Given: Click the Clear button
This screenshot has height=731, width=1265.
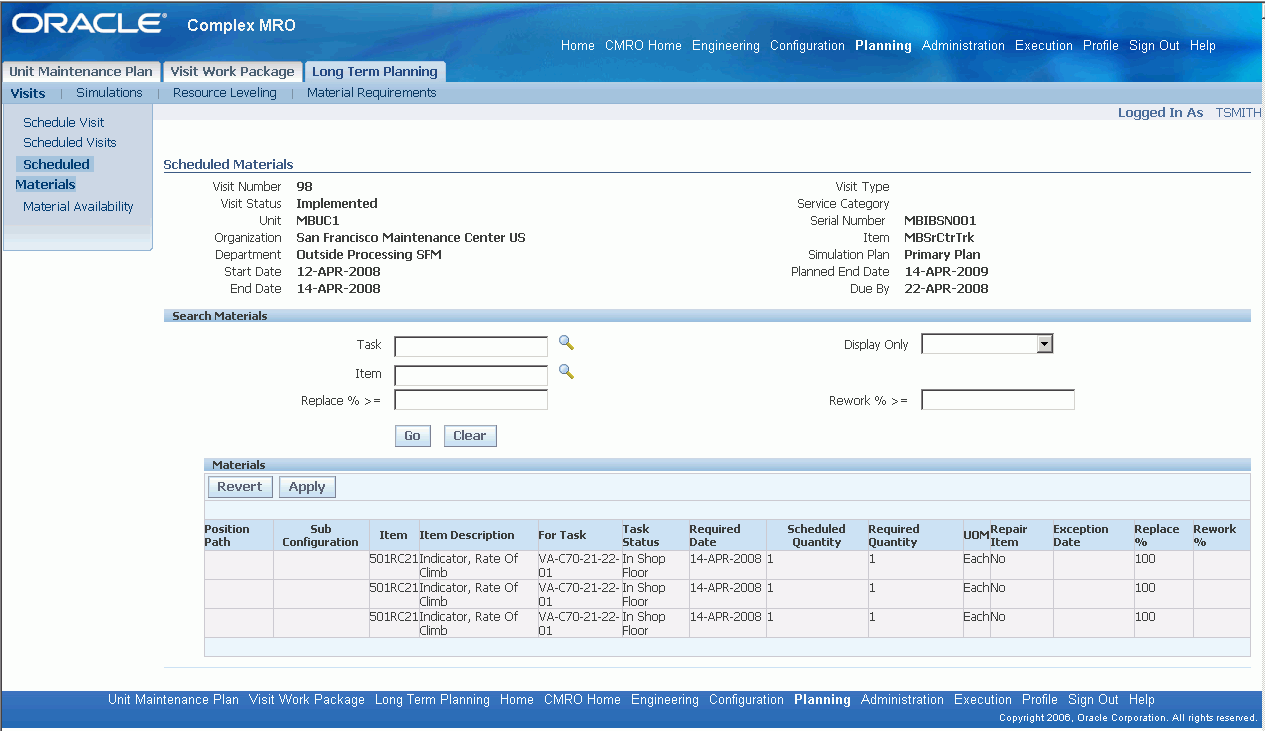Looking at the screenshot, I should (x=469, y=436).
